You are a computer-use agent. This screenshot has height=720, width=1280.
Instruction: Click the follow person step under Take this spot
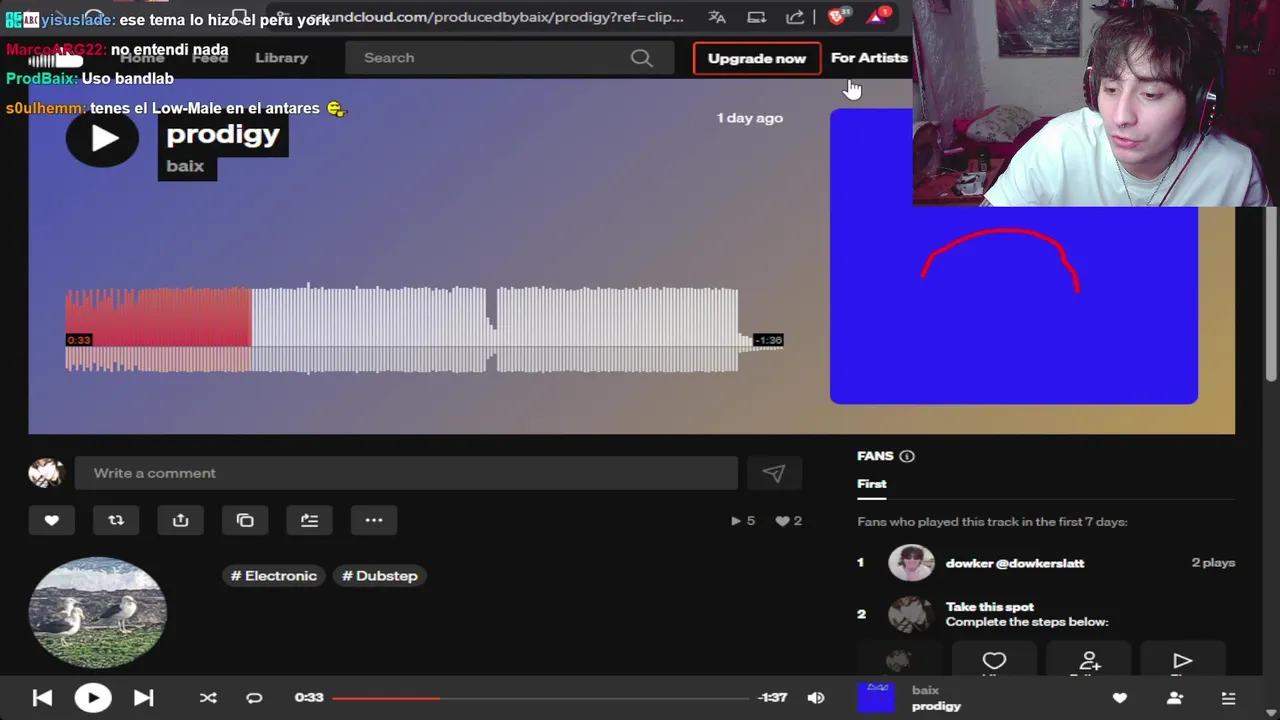click(1088, 661)
